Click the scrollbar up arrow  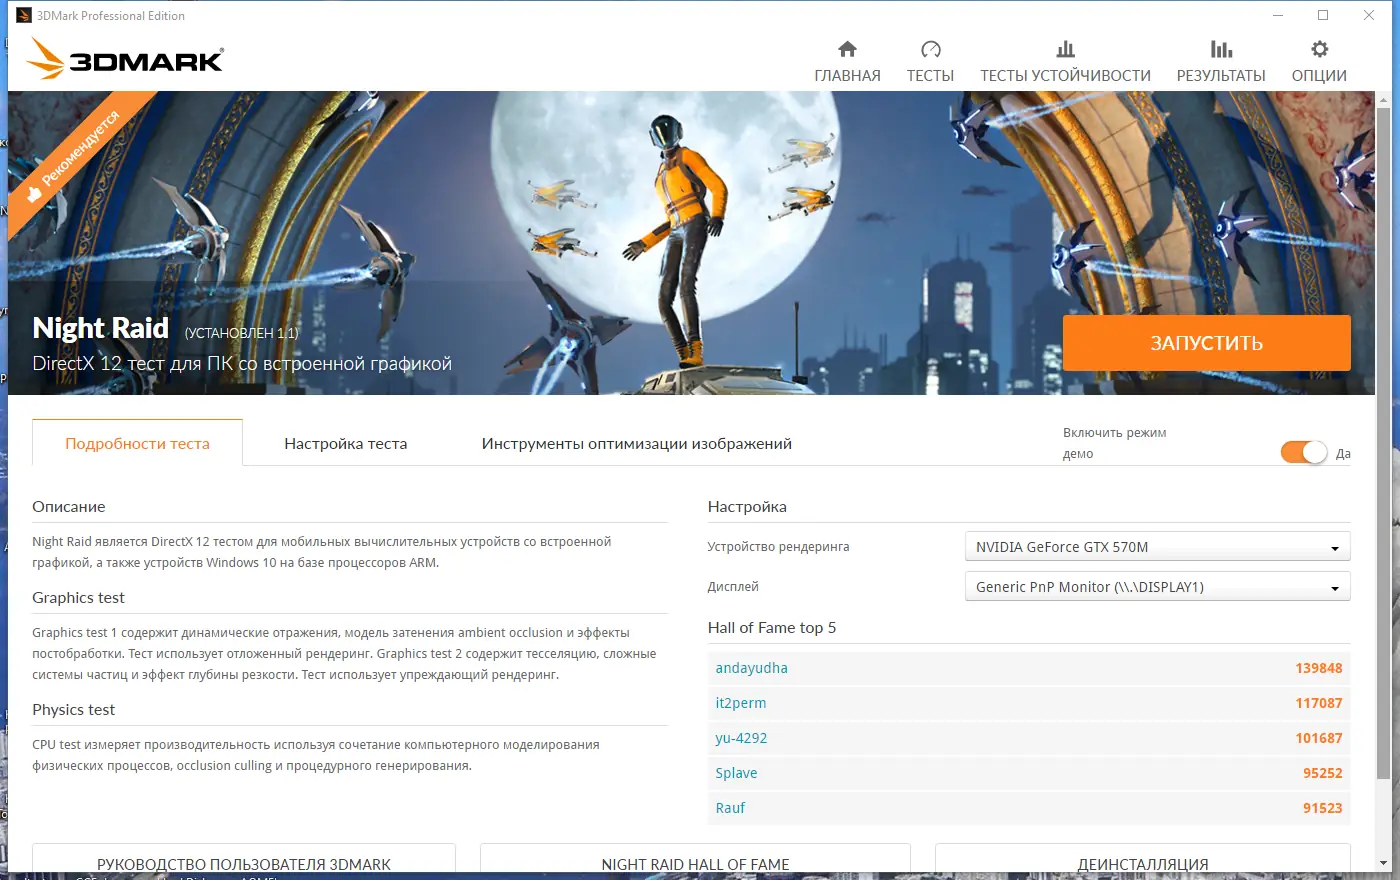click(1384, 99)
